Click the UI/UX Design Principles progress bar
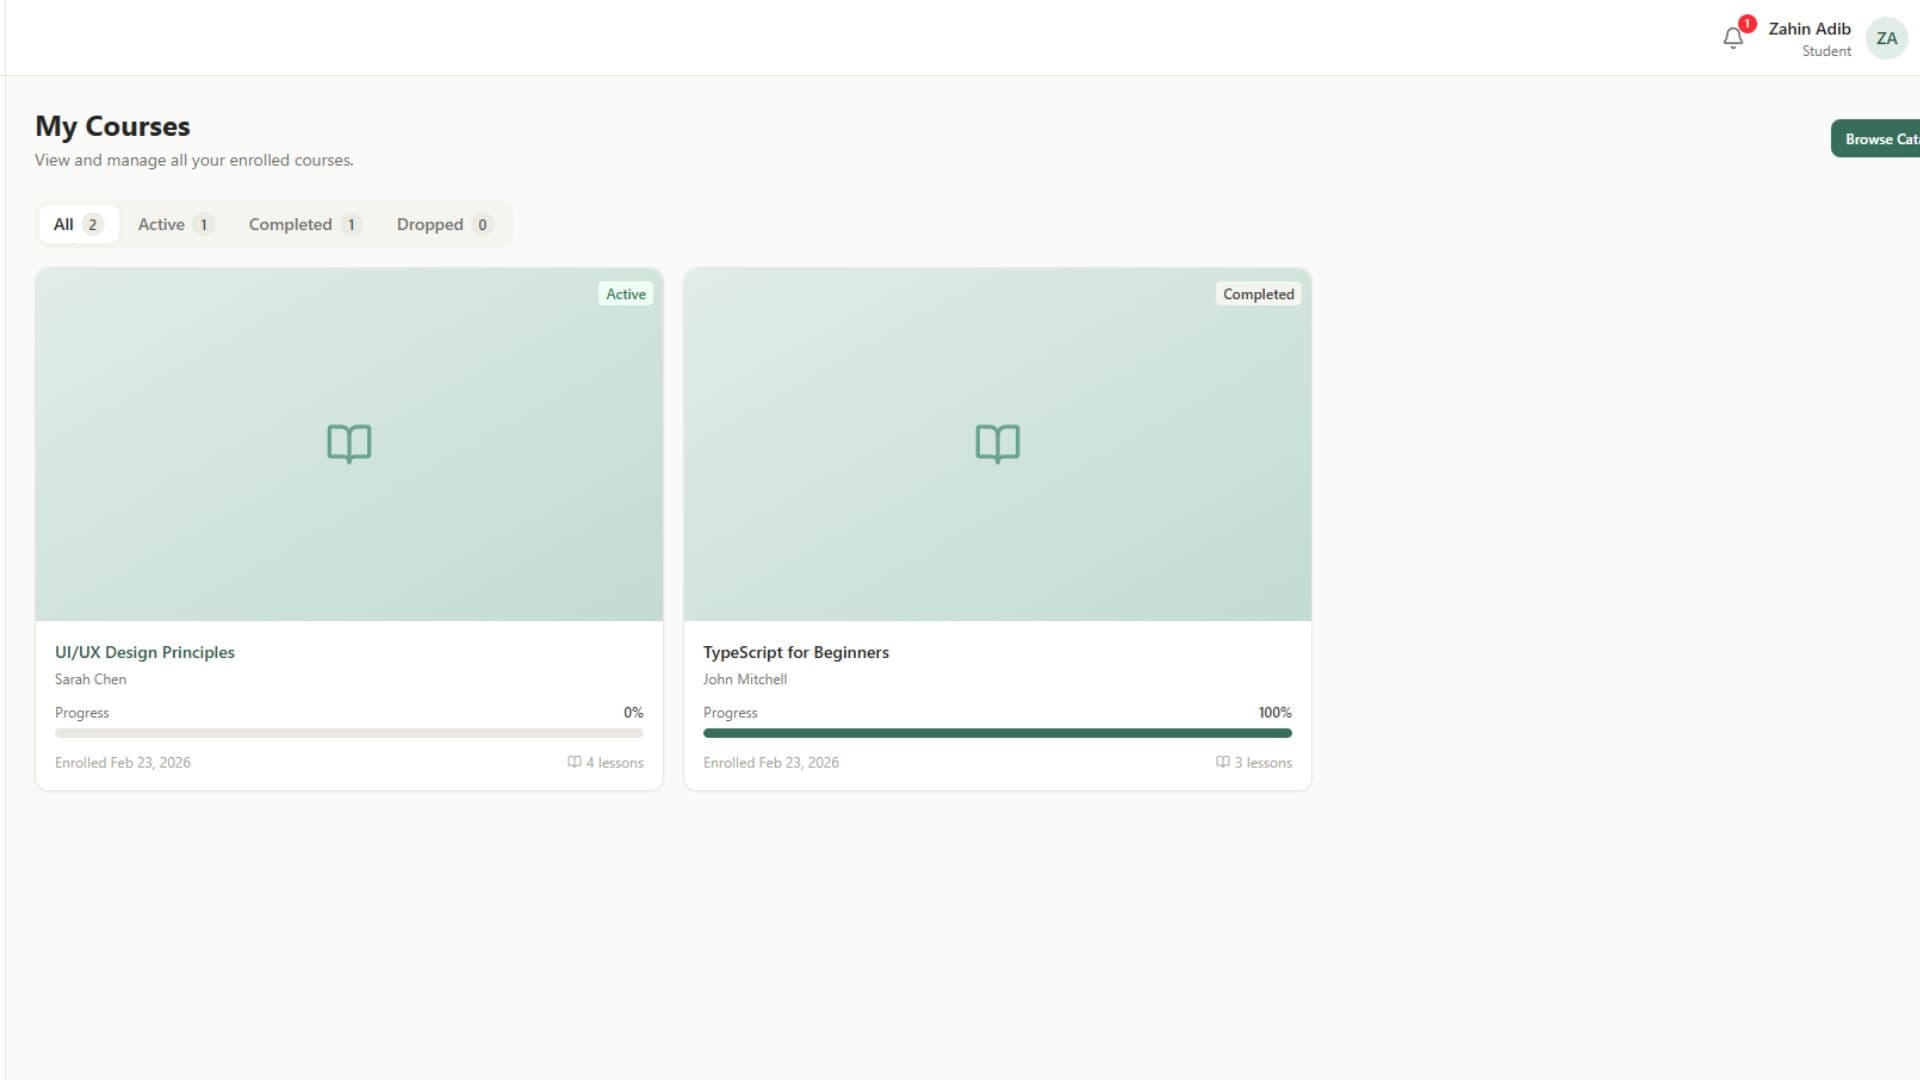 click(349, 733)
